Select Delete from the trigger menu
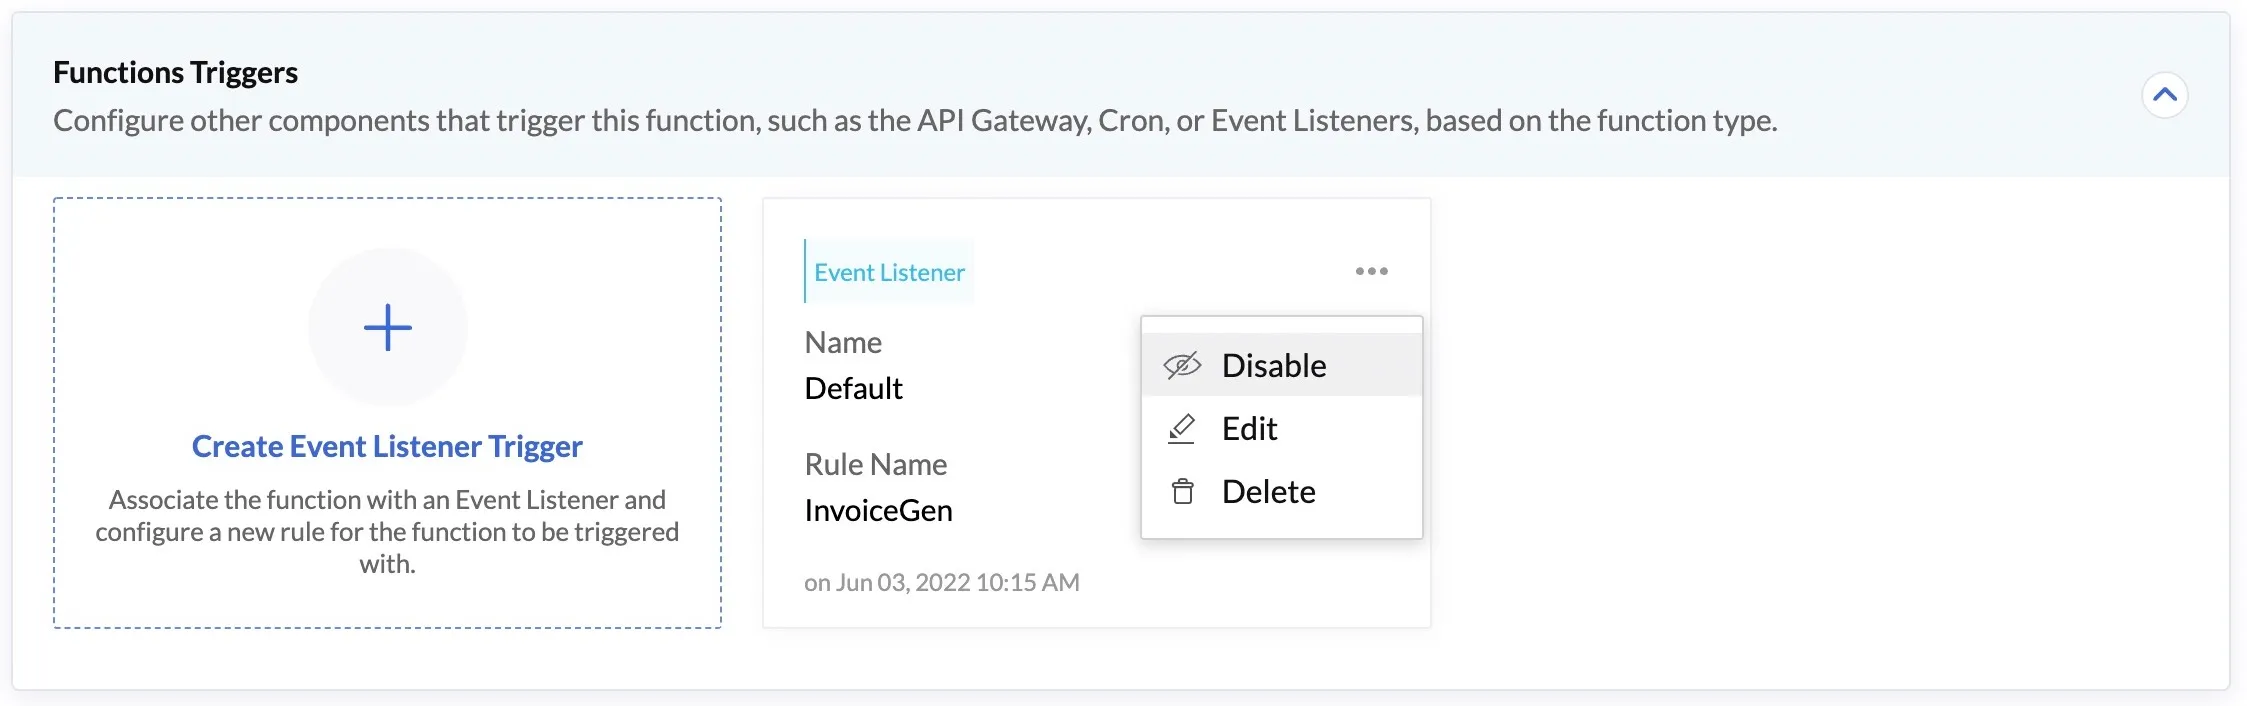 click(x=1281, y=491)
